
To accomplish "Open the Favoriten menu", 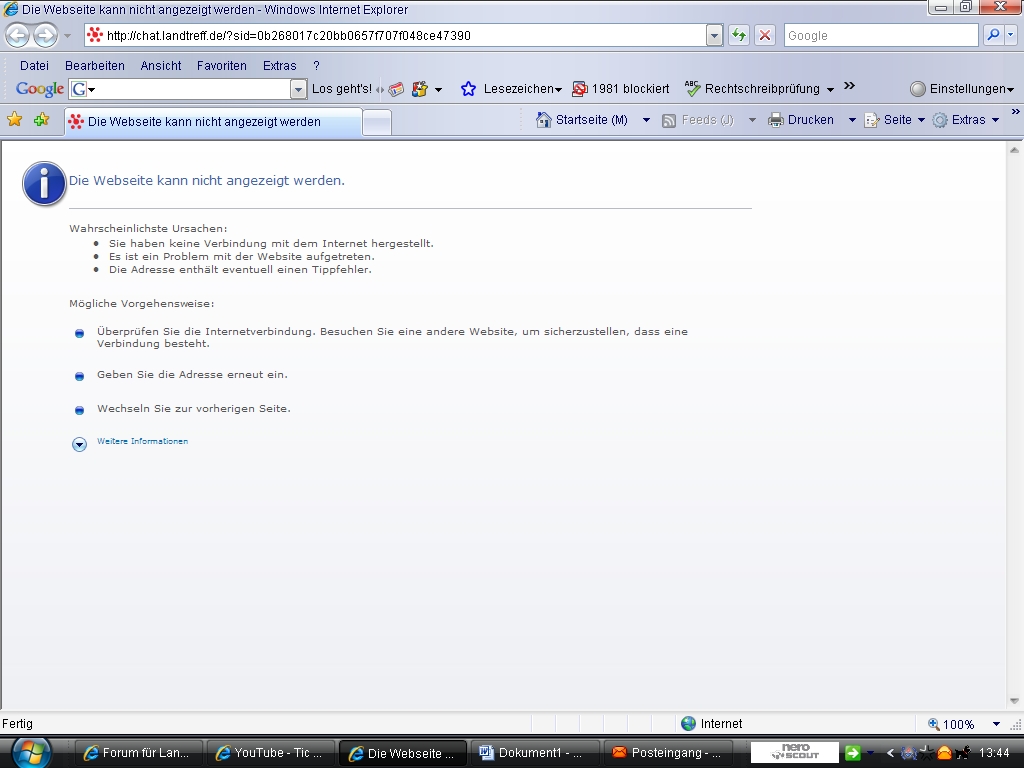I will (x=221, y=66).
